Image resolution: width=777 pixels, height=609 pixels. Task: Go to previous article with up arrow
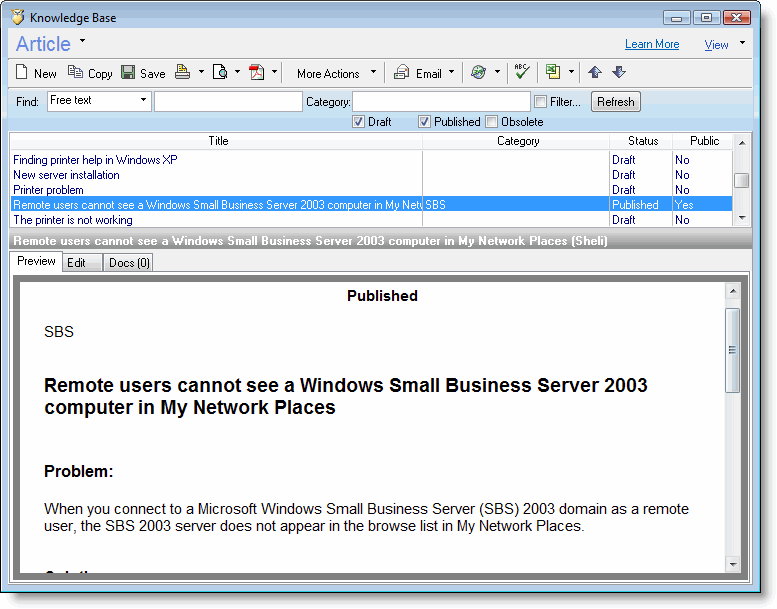pyautogui.click(x=595, y=73)
